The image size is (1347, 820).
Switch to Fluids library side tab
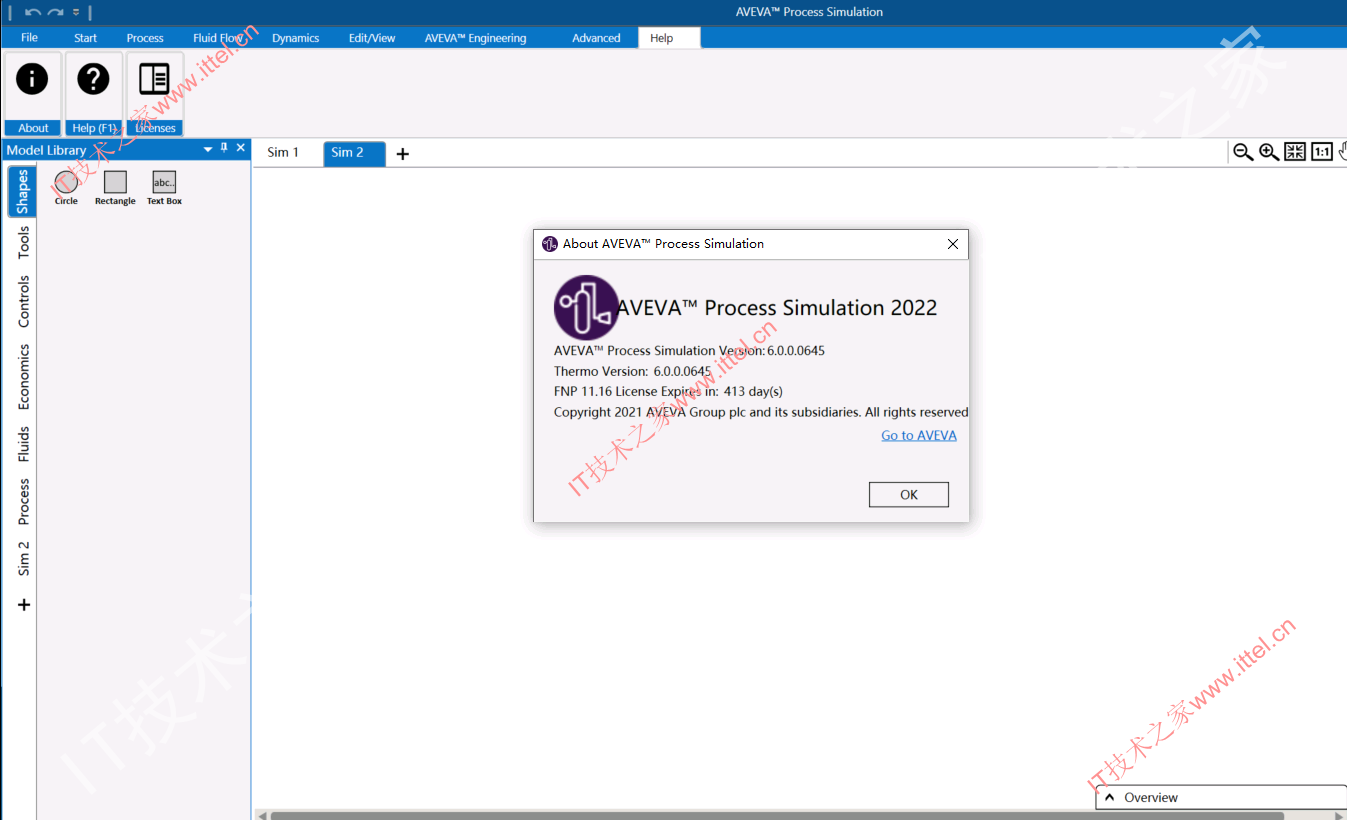(x=23, y=444)
